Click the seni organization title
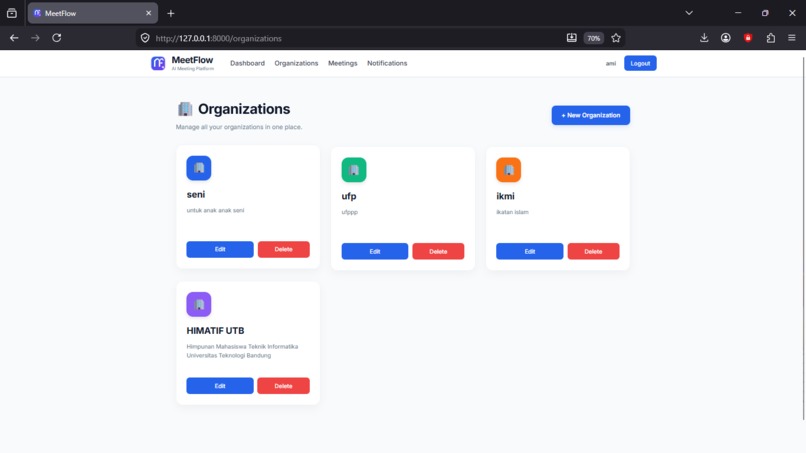 click(x=196, y=194)
